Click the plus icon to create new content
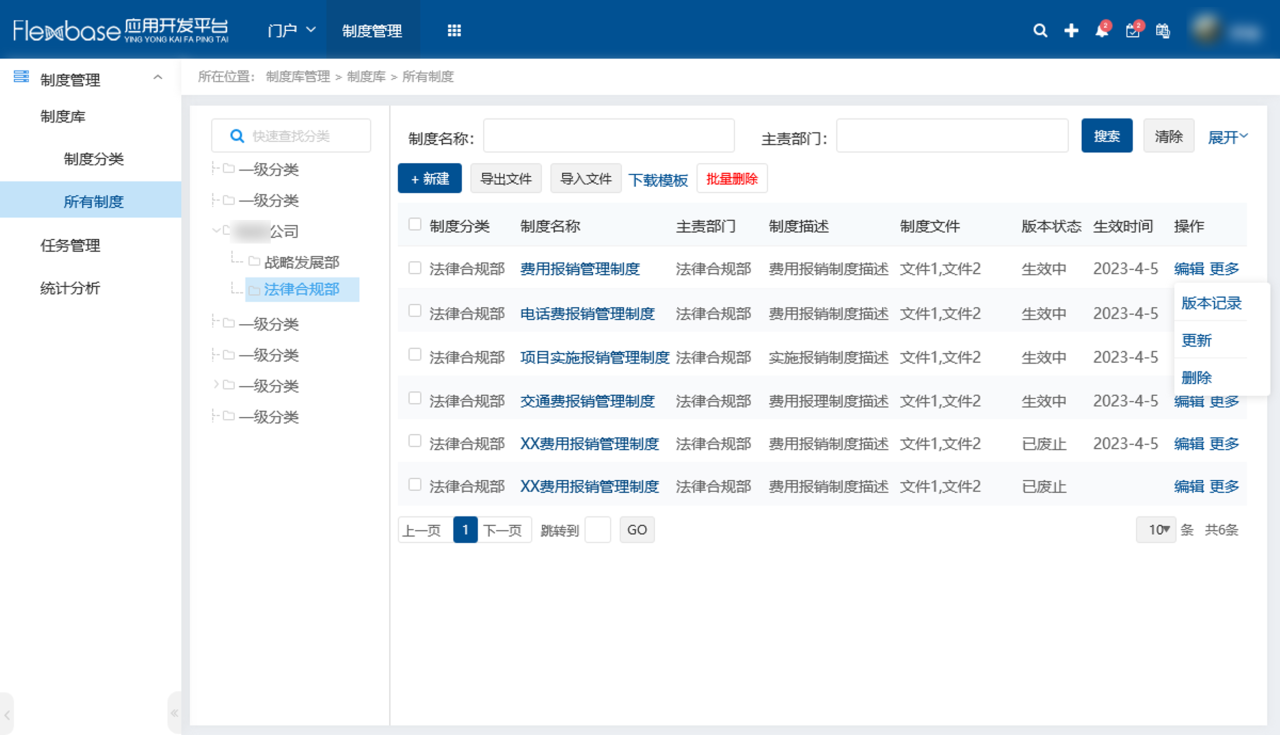1280x735 pixels. [x=1071, y=30]
